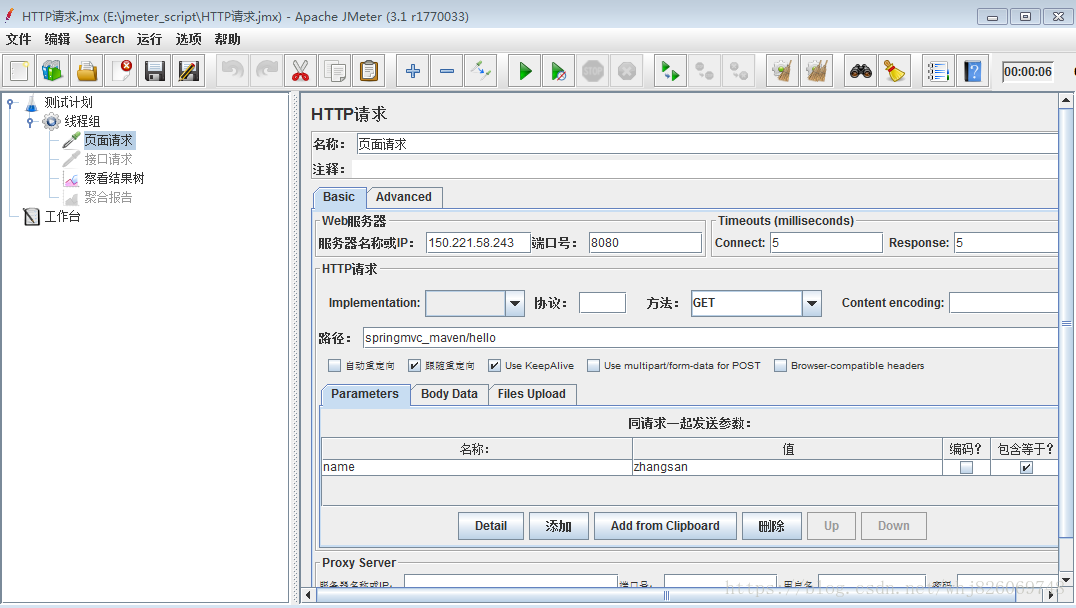Open Help with question mark icon
This screenshot has width=1076, height=608.
972,71
